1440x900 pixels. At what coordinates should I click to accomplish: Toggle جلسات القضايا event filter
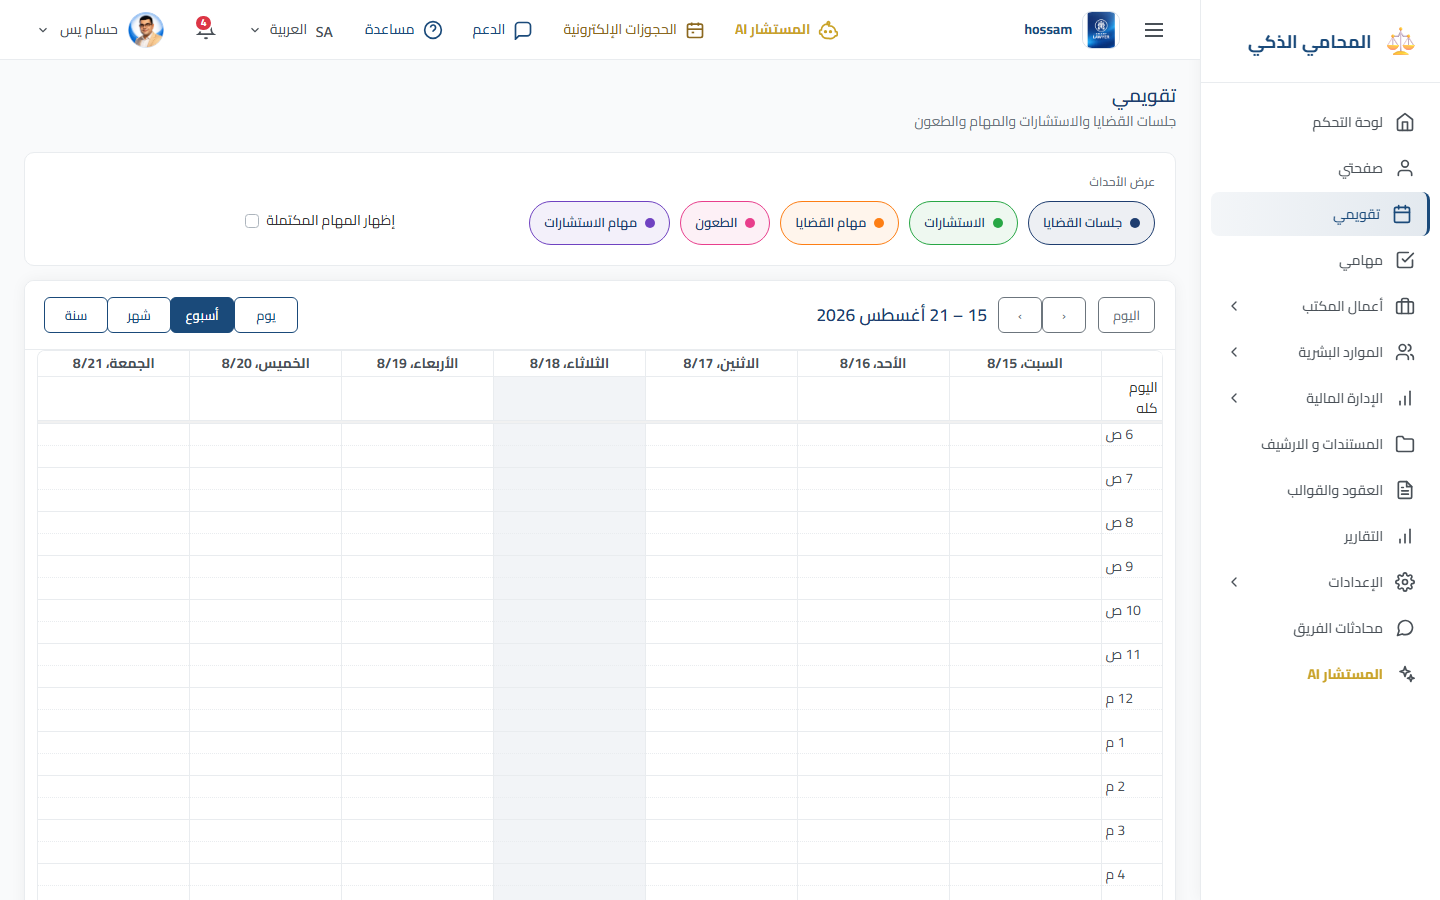tap(1091, 223)
